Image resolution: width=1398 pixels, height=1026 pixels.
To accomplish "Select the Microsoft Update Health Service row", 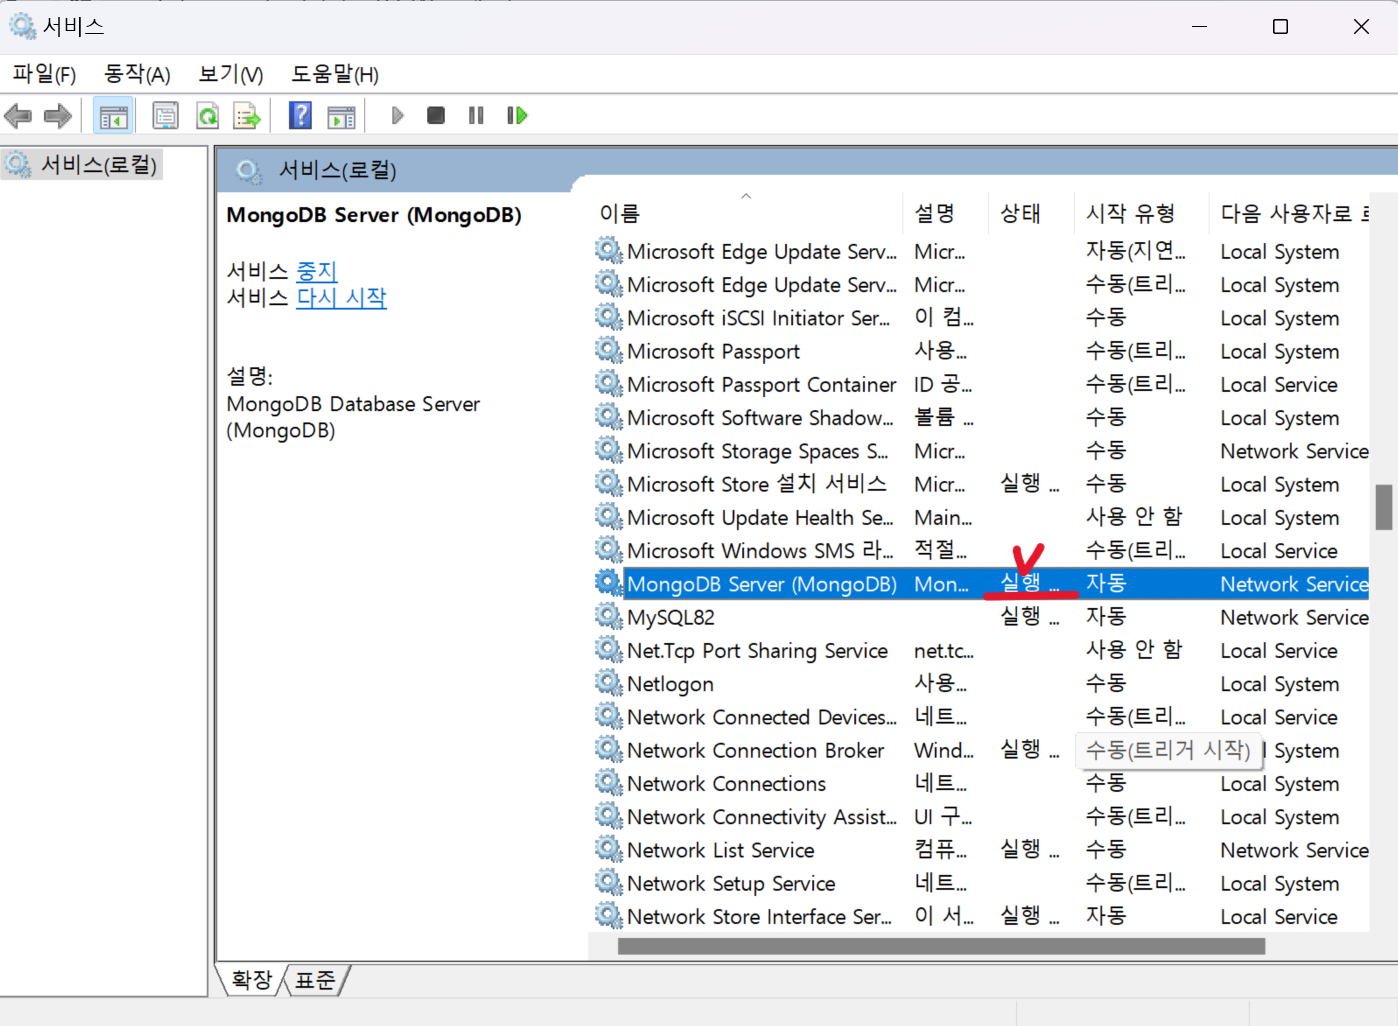I will 981,517.
